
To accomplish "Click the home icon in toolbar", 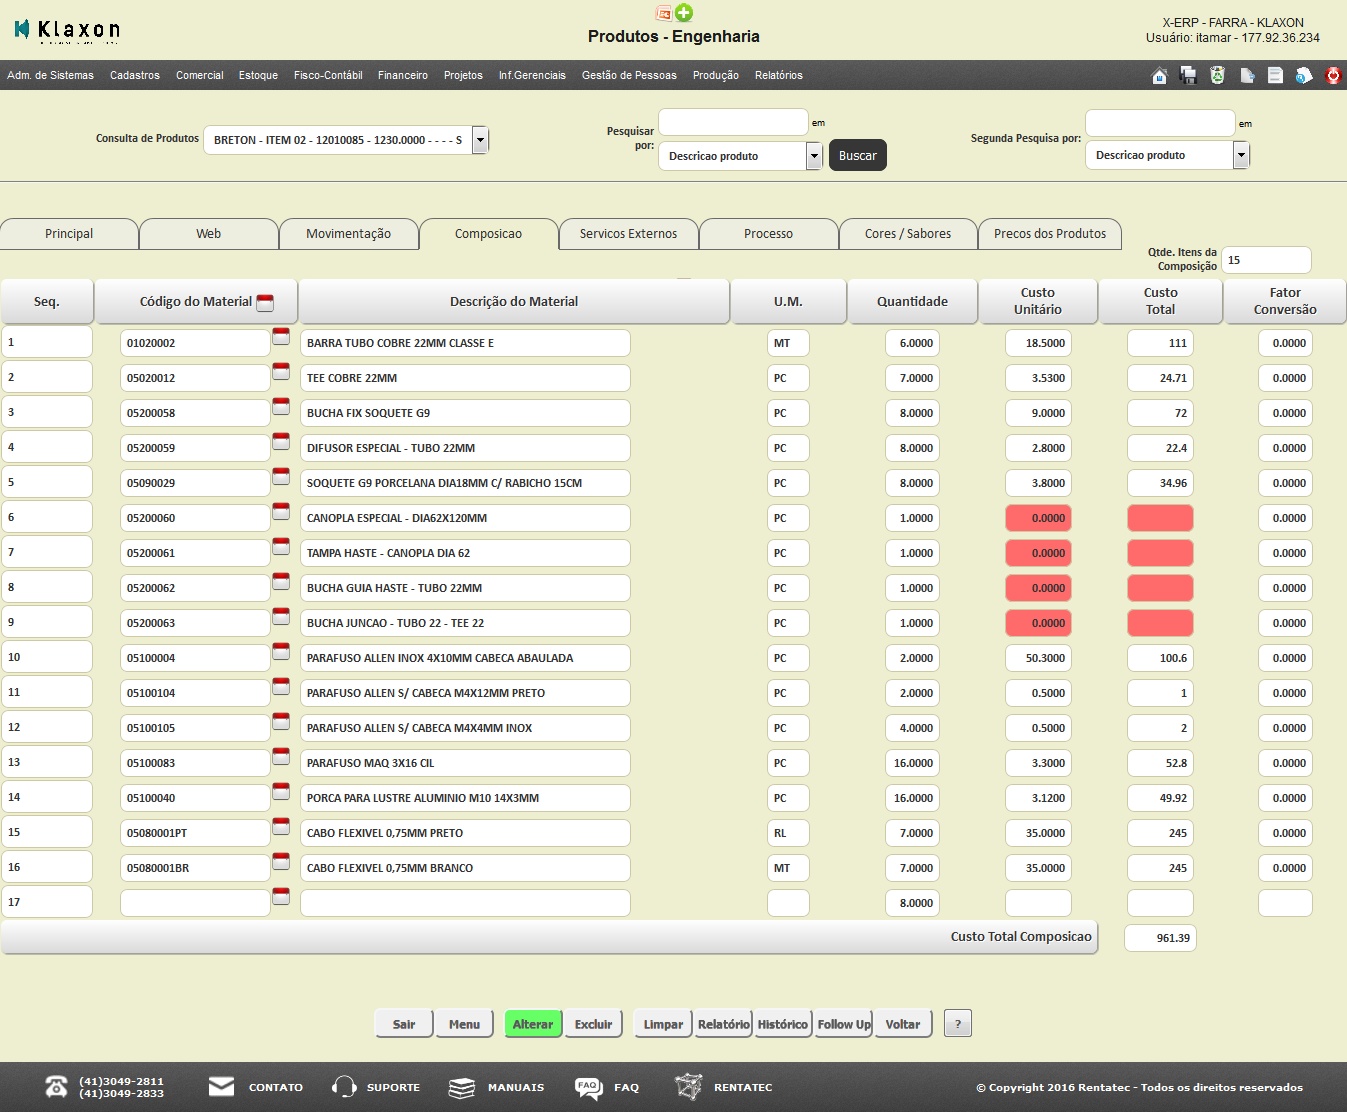I will tap(1160, 75).
